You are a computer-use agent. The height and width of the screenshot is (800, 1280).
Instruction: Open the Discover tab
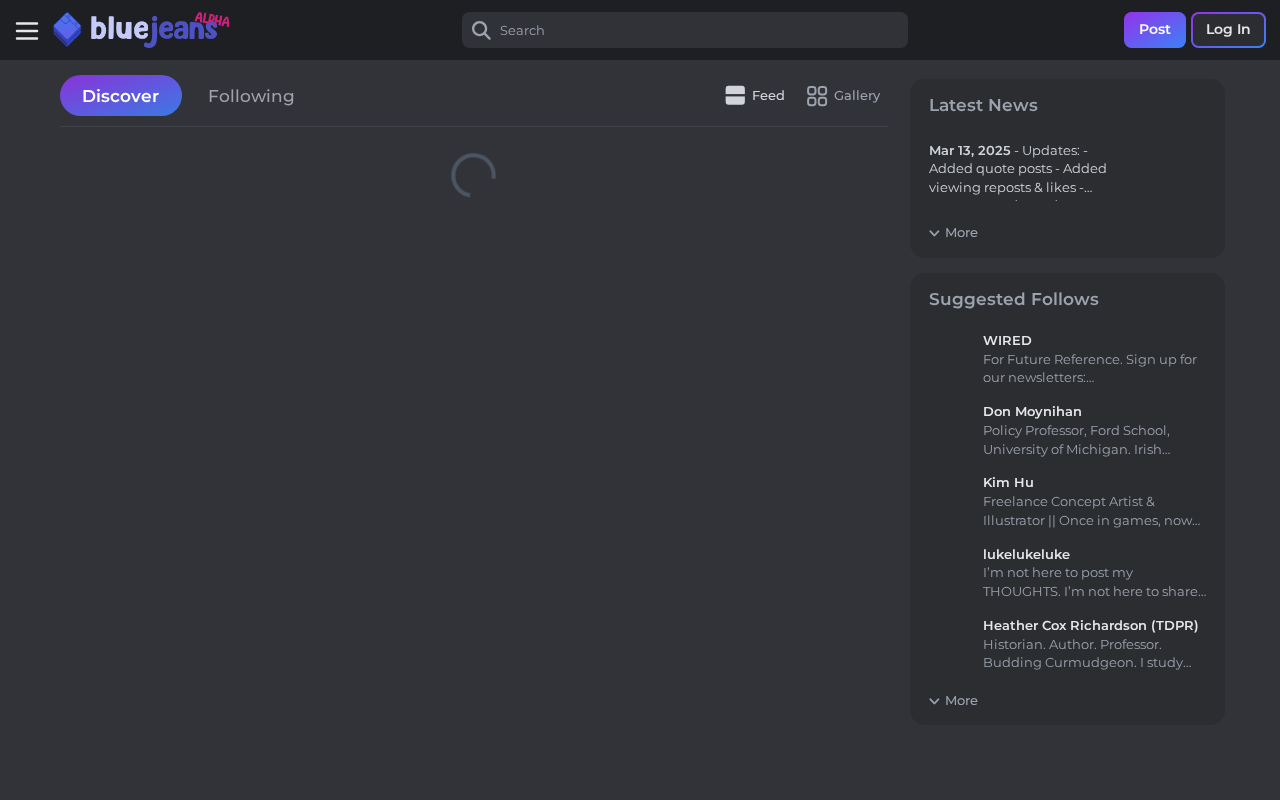[x=121, y=96]
